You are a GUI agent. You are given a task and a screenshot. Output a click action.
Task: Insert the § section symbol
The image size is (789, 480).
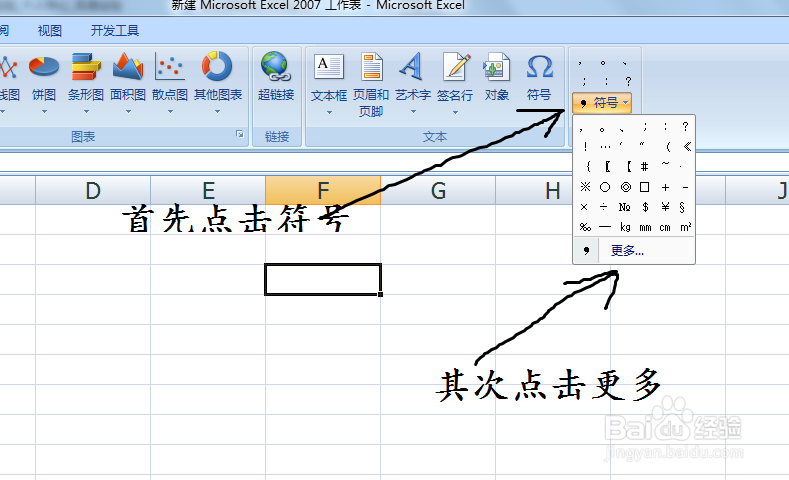(x=682, y=207)
